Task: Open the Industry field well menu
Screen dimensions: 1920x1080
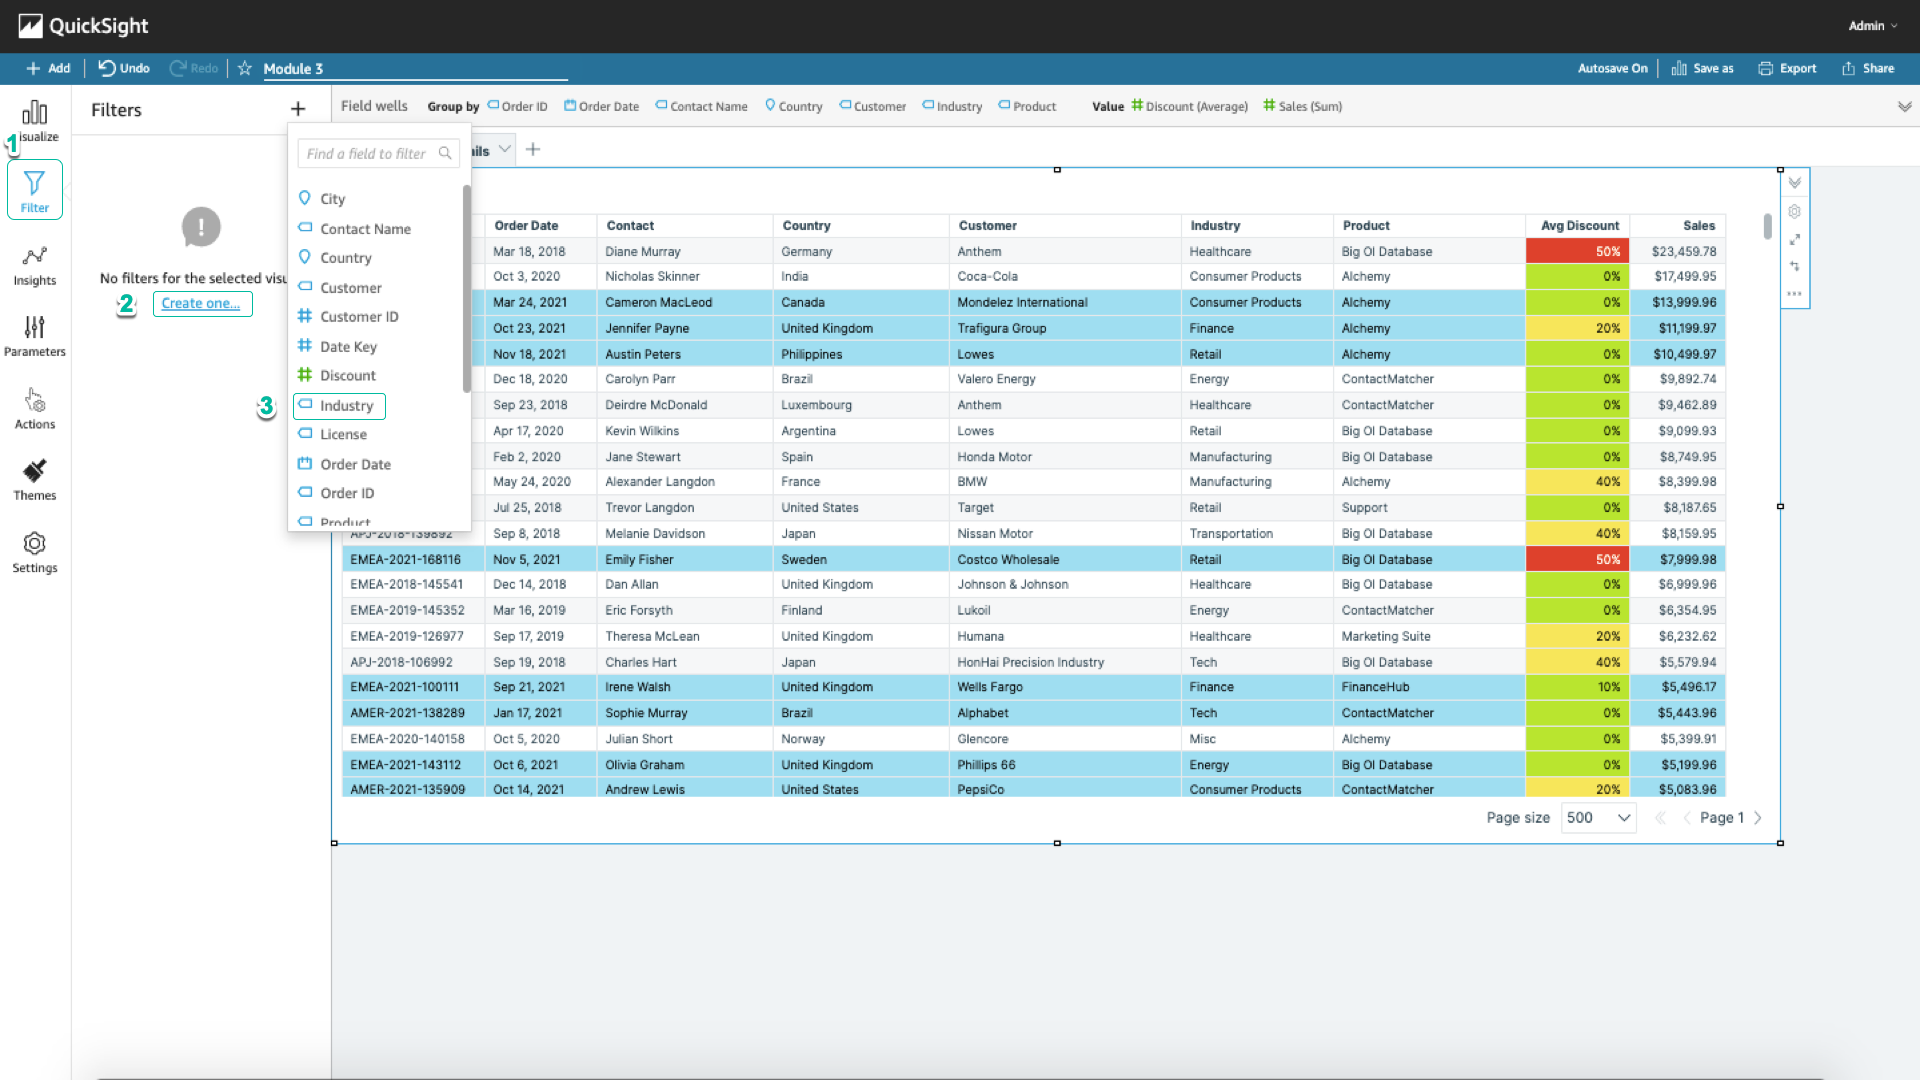Action: 952,106
